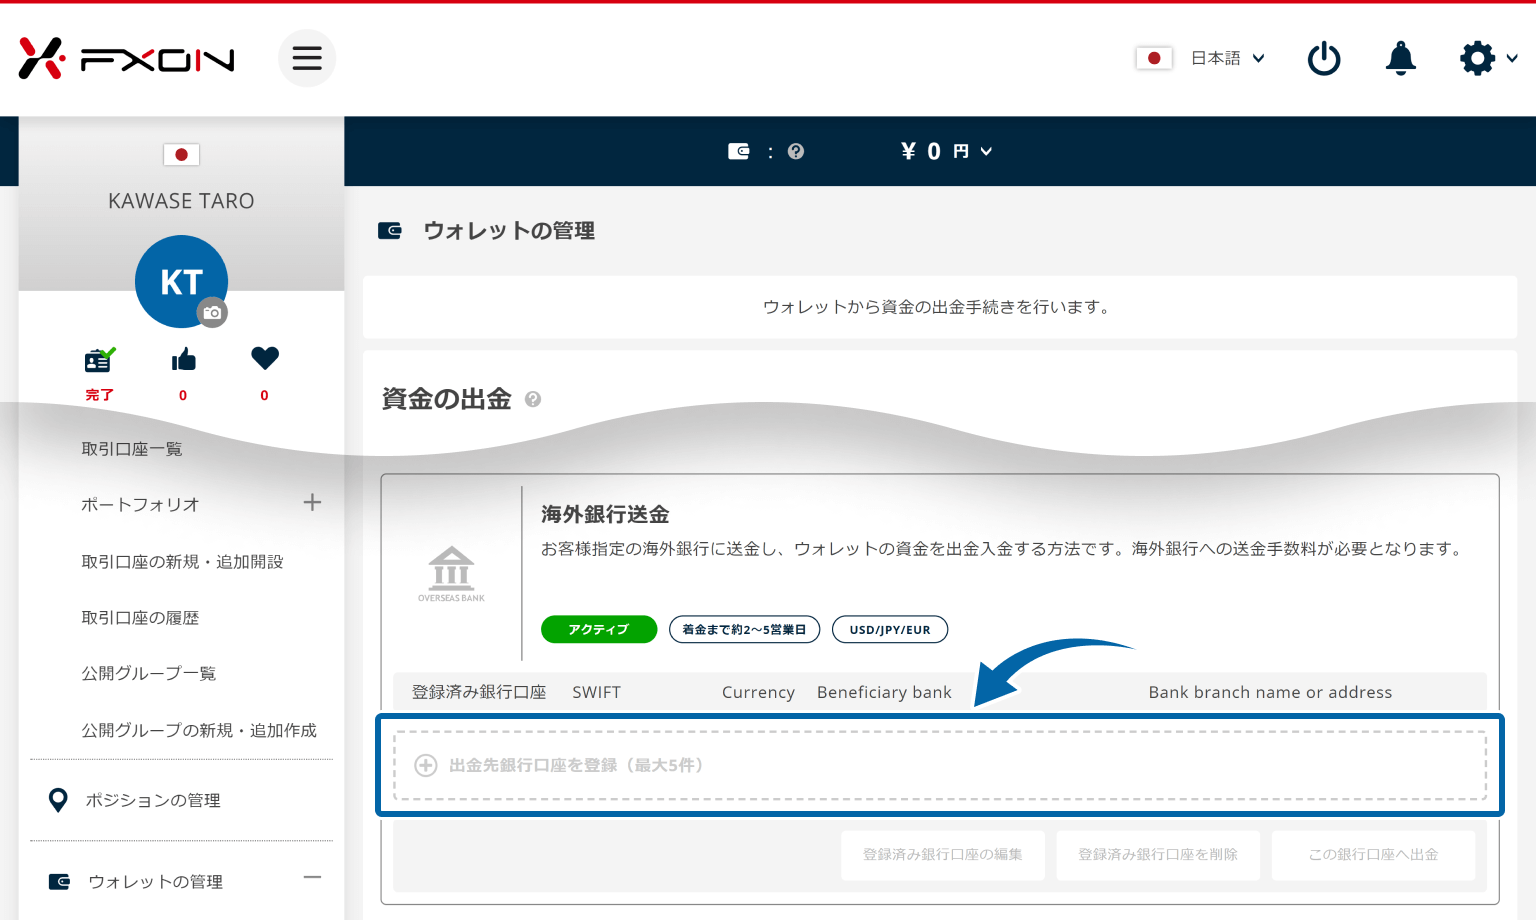Open ウォレットの管理 in sidebar

[x=155, y=881]
